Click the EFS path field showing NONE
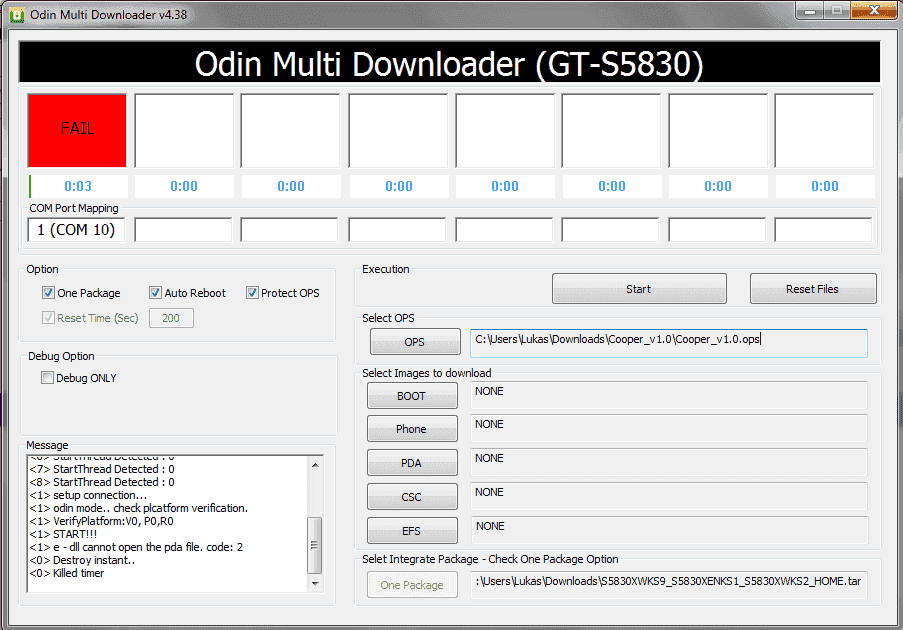The height and width of the screenshot is (630, 903). pos(669,530)
